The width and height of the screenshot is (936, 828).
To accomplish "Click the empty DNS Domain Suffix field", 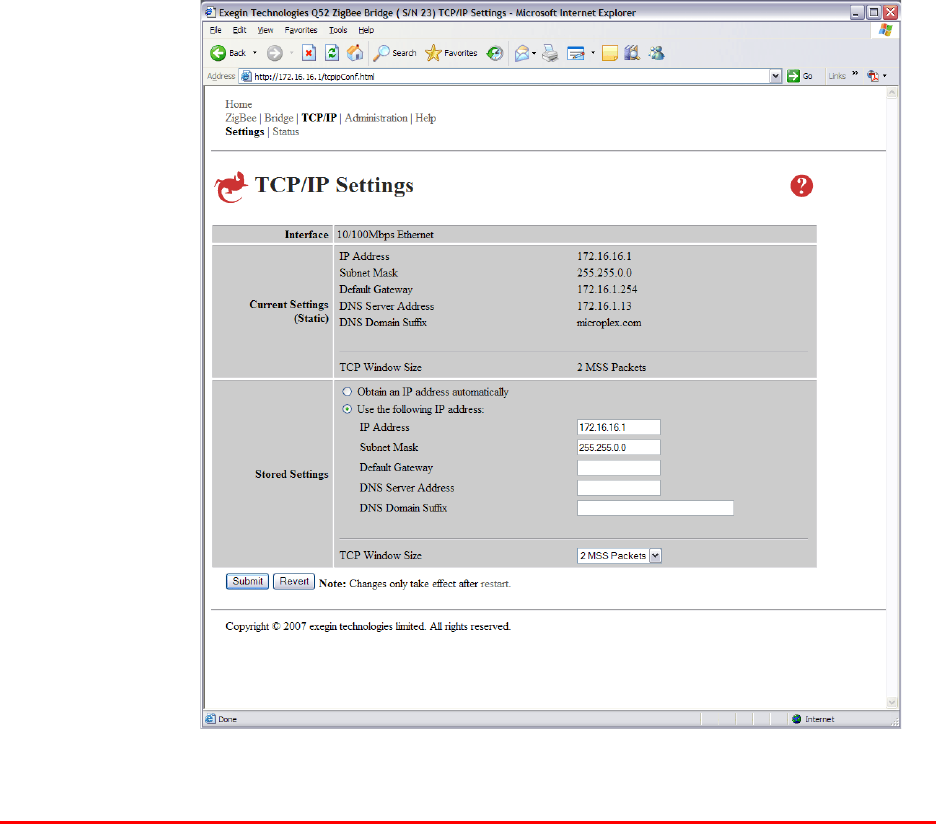I will pos(655,509).
